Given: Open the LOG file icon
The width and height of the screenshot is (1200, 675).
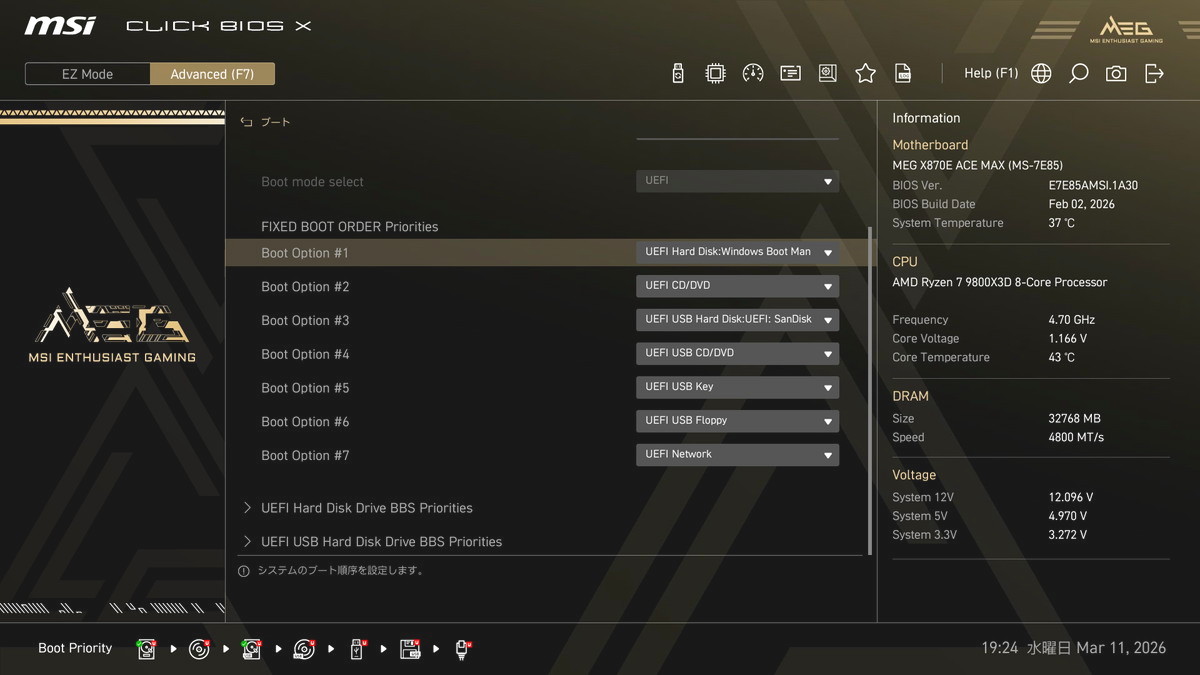Looking at the screenshot, I should tap(903, 73).
